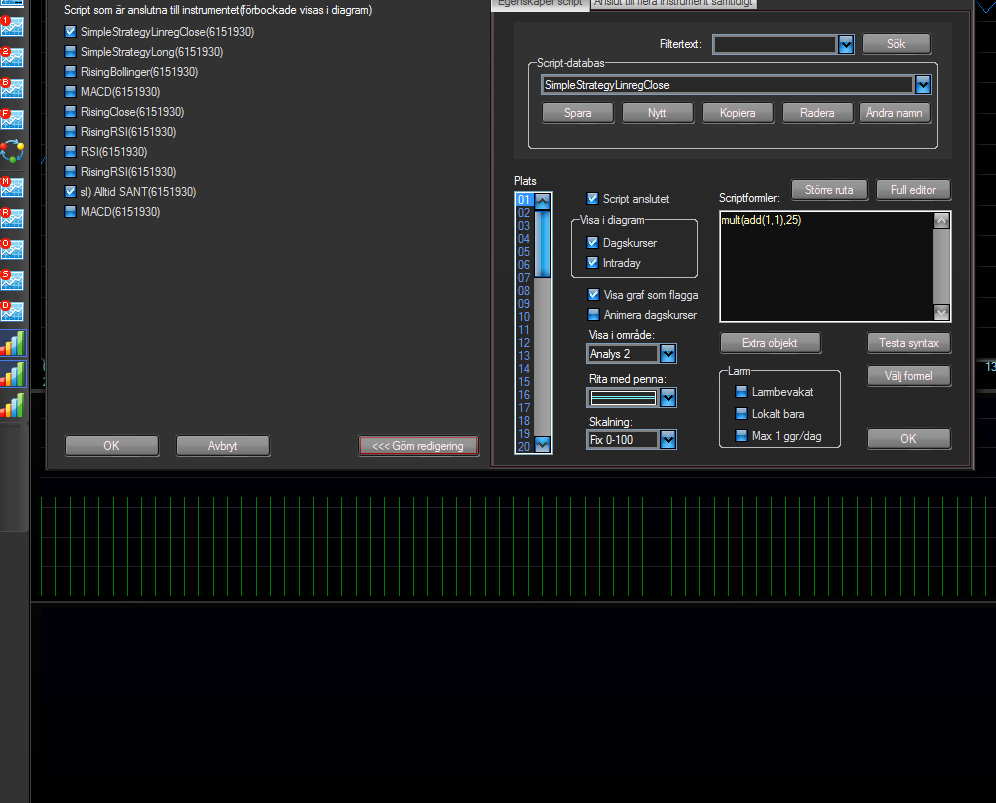996x803 pixels.
Task: Switch to 'Egenskaper script' tab
Action: point(540,4)
